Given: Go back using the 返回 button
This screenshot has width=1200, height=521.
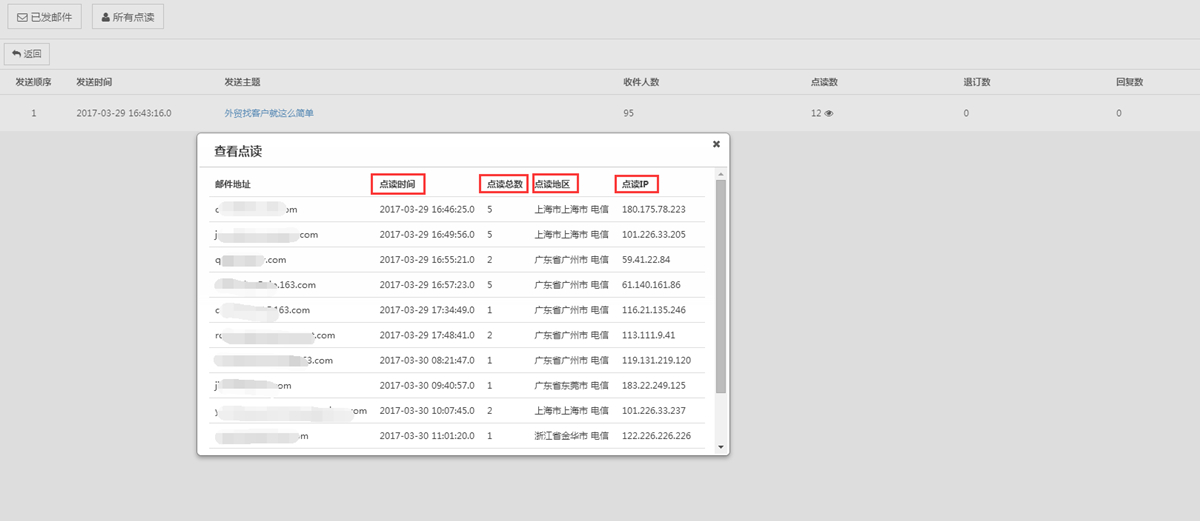Looking at the screenshot, I should point(26,54).
